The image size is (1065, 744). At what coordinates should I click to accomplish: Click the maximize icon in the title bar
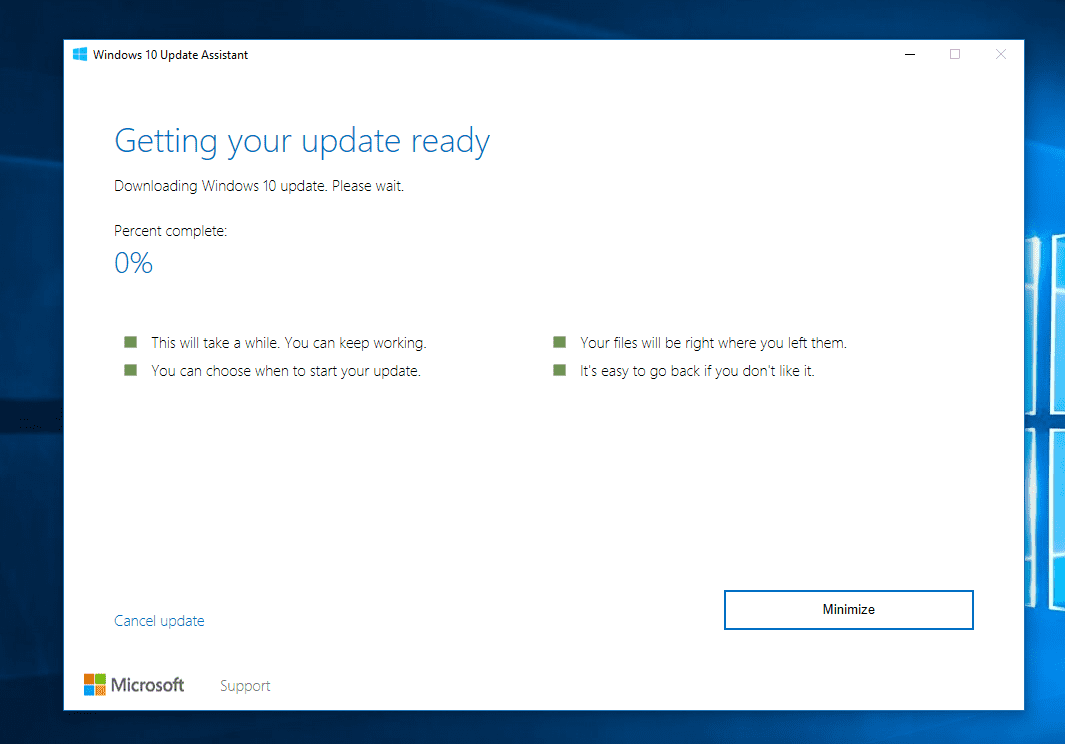[x=955, y=55]
